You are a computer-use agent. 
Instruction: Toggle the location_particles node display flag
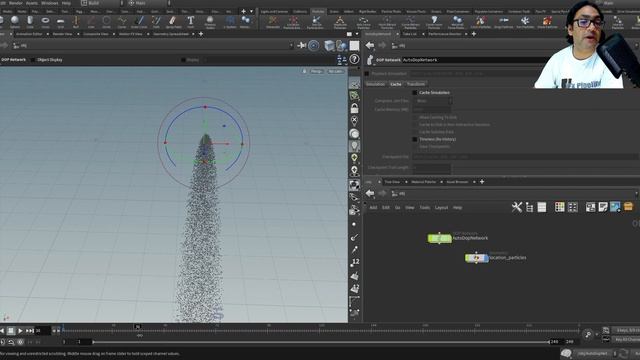(486, 258)
